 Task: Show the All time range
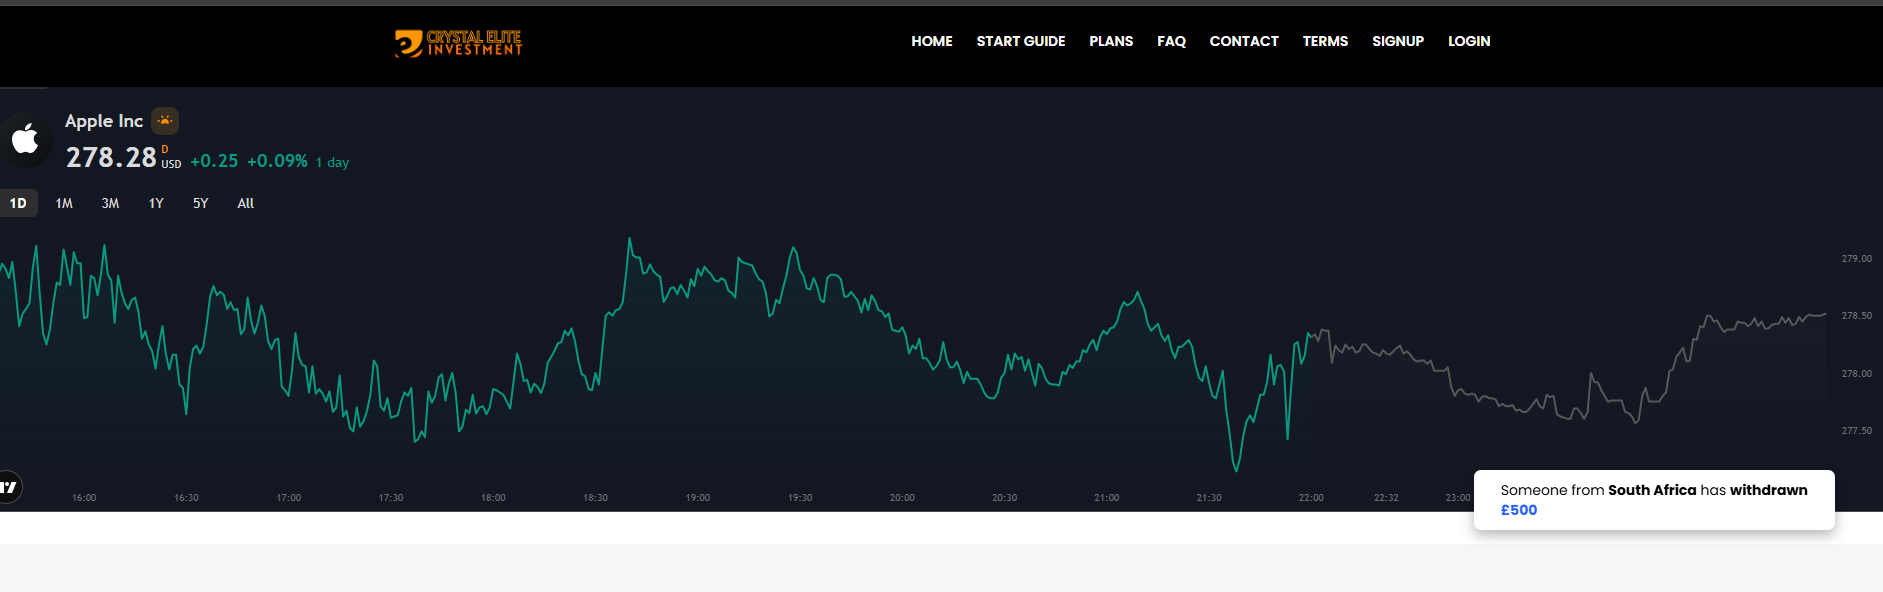(x=245, y=203)
